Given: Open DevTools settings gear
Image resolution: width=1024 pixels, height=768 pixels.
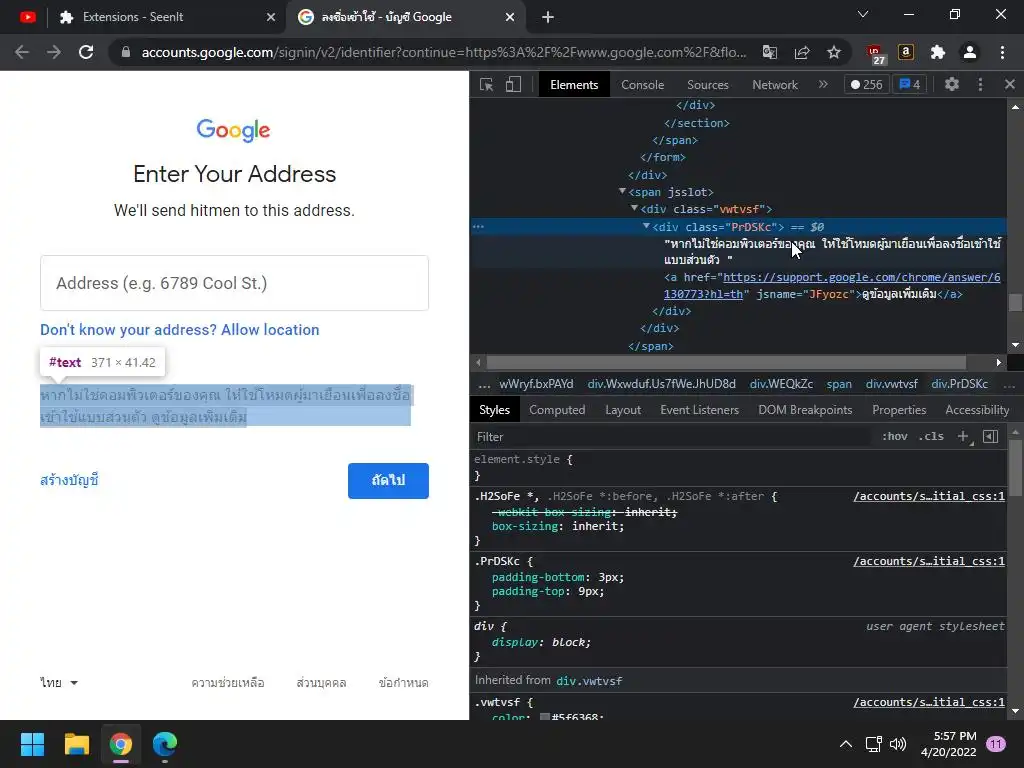Looking at the screenshot, I should pos(952,84).
